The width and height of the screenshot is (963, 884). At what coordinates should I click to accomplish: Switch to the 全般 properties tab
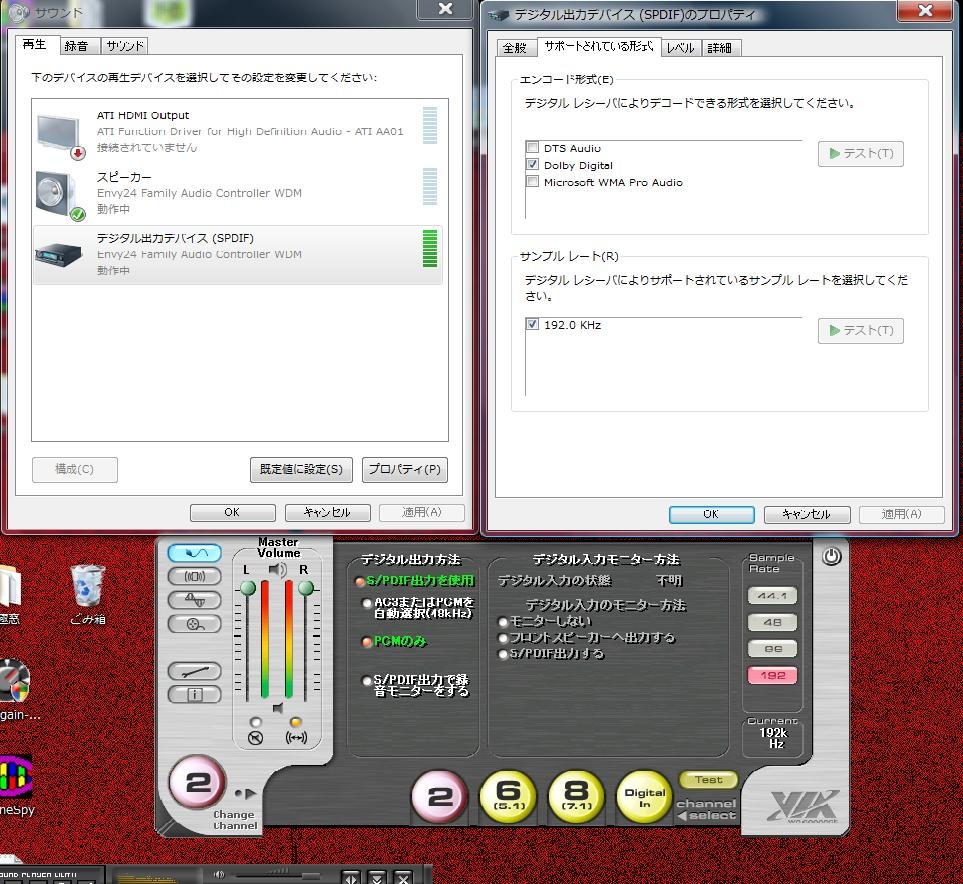[x=515, y=48]
